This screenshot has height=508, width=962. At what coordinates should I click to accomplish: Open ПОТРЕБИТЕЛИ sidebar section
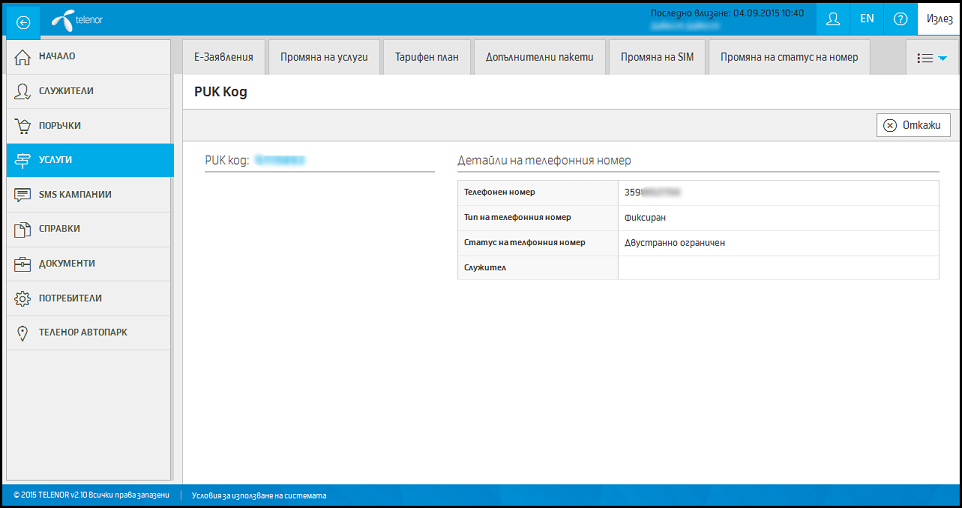[x=89, y=299]
